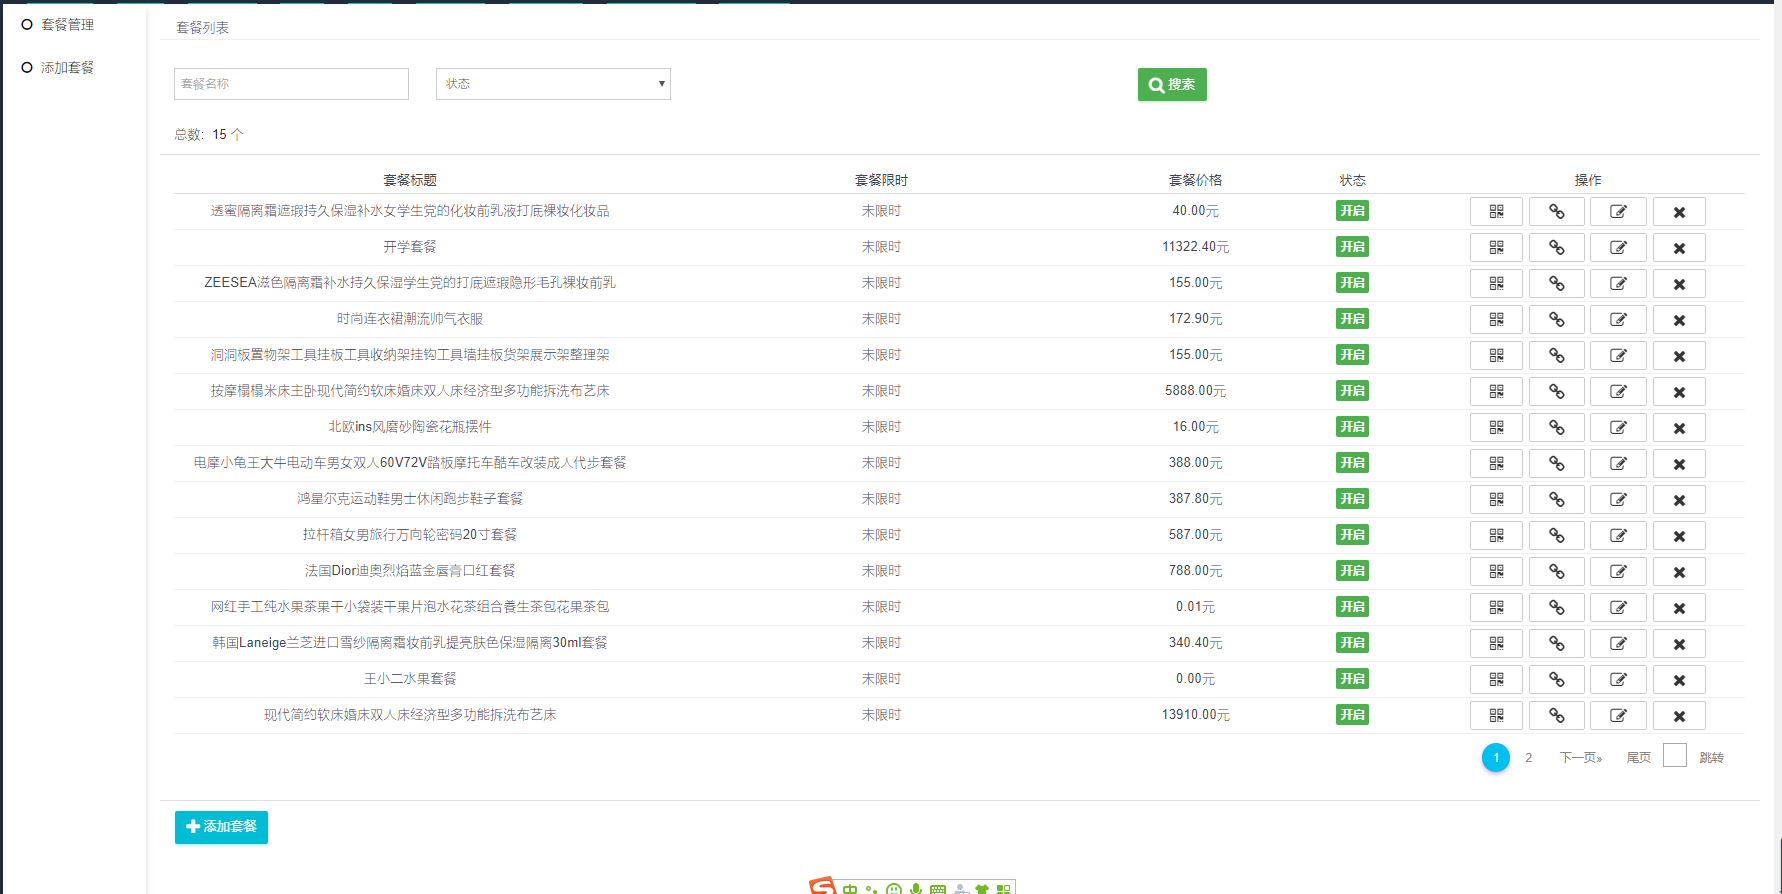Click price 11322.40元

click(1195, 247)
